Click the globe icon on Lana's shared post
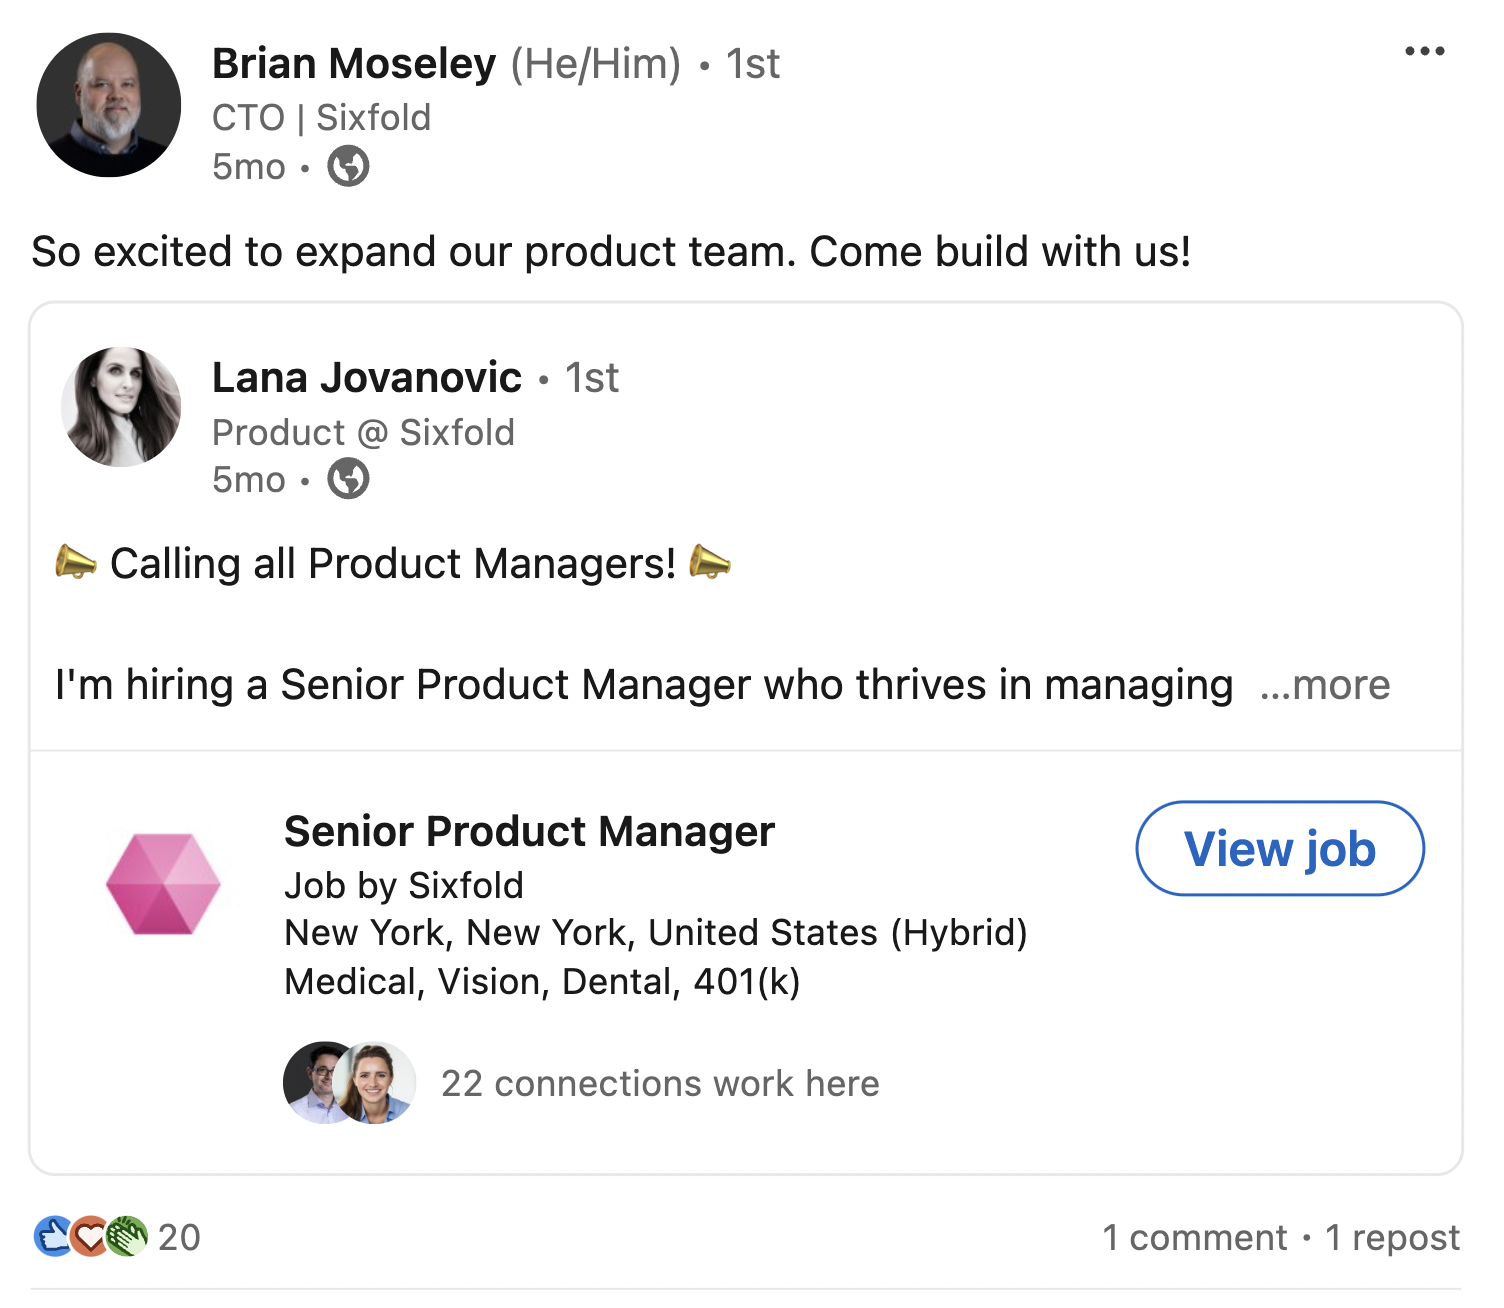Viewport: 1504px width, 1308px height. click(x=349, y=479)
